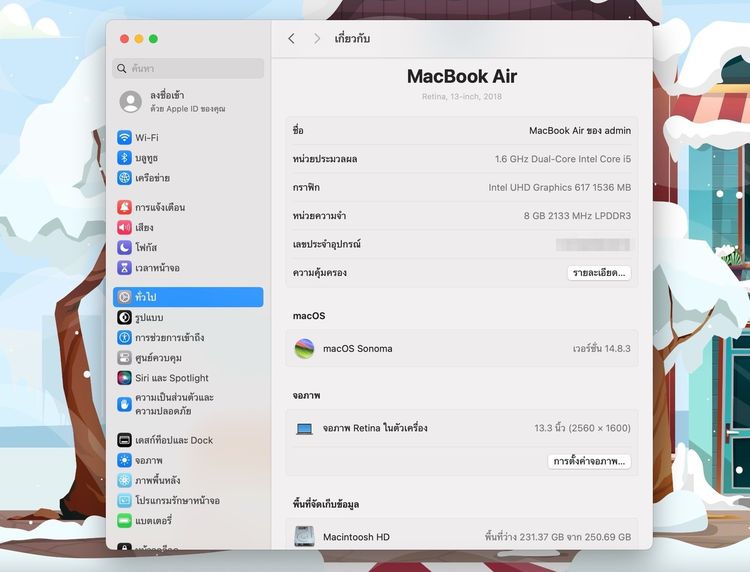Click the macOS Sonoma logo icon
This screenshot has height=572, width=750.
tap(304, 348)
